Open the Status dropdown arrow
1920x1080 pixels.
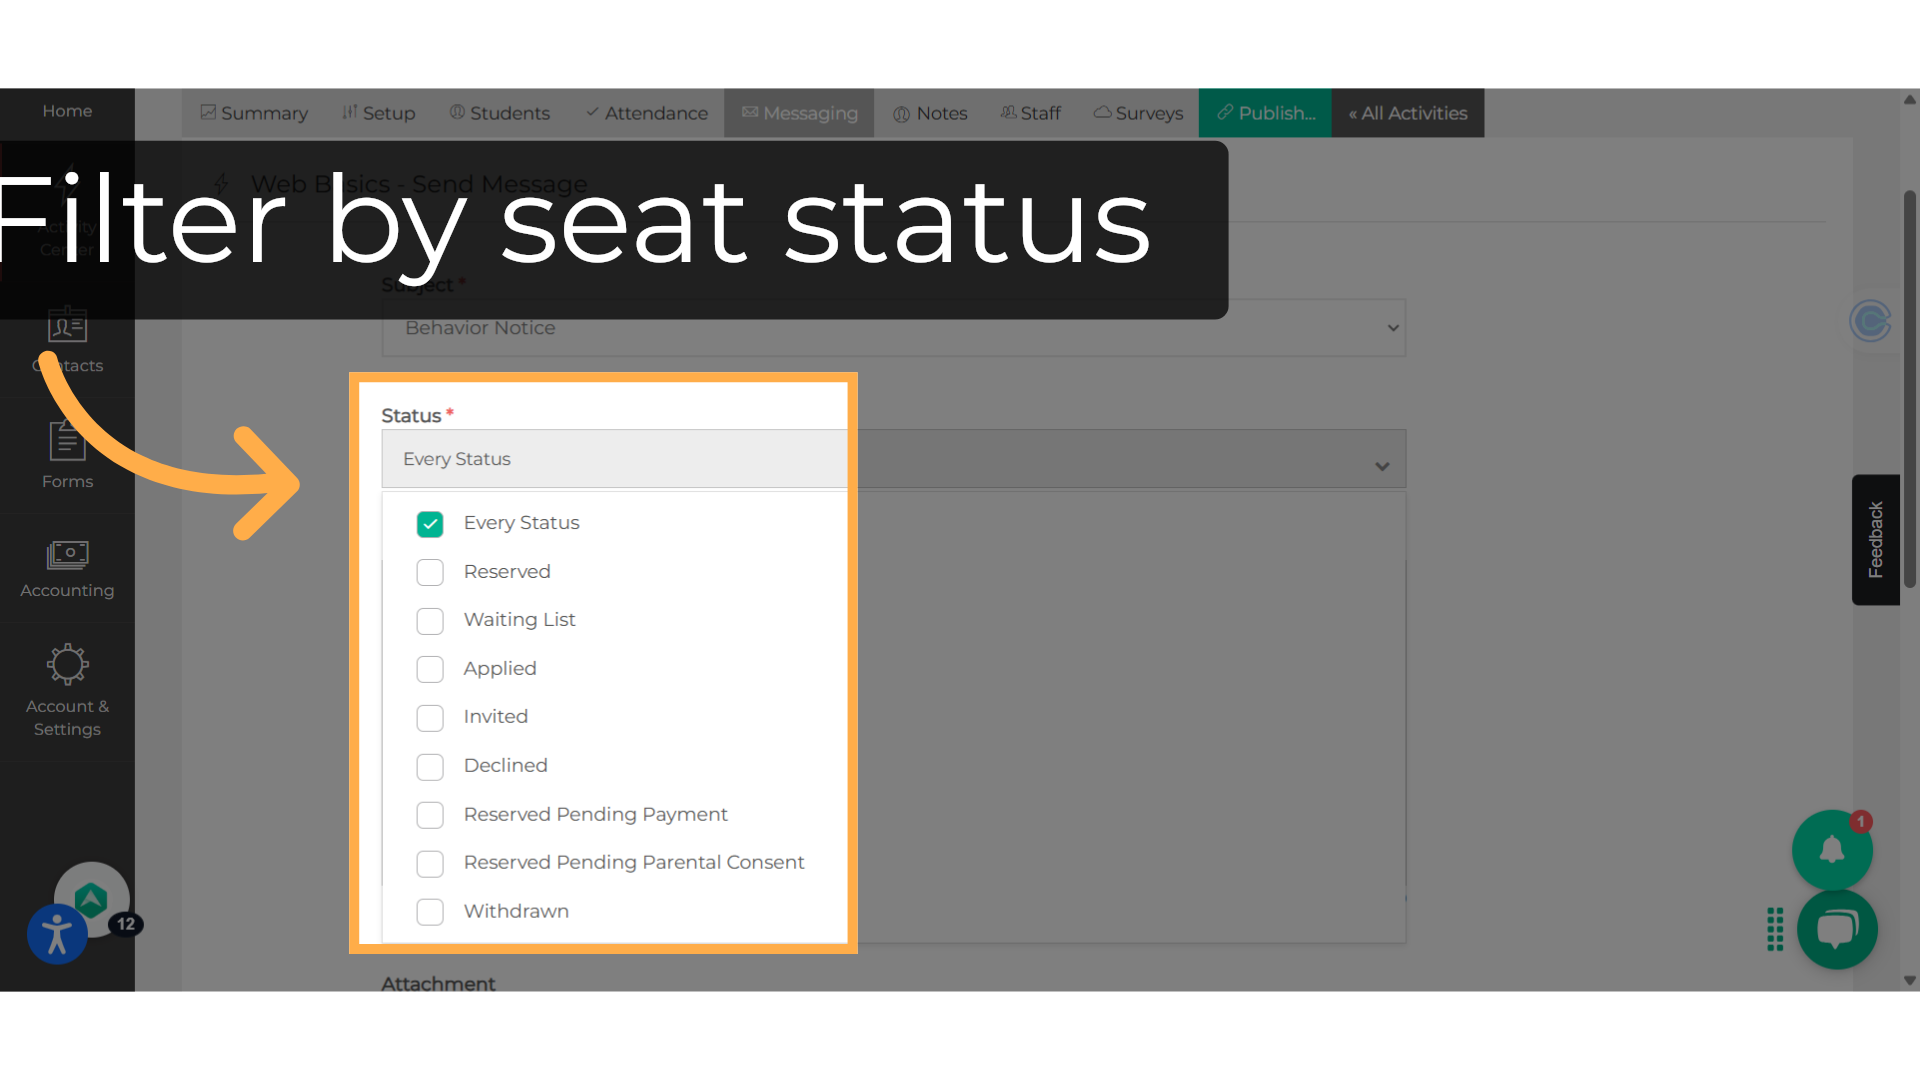[x=1382, y=466]
